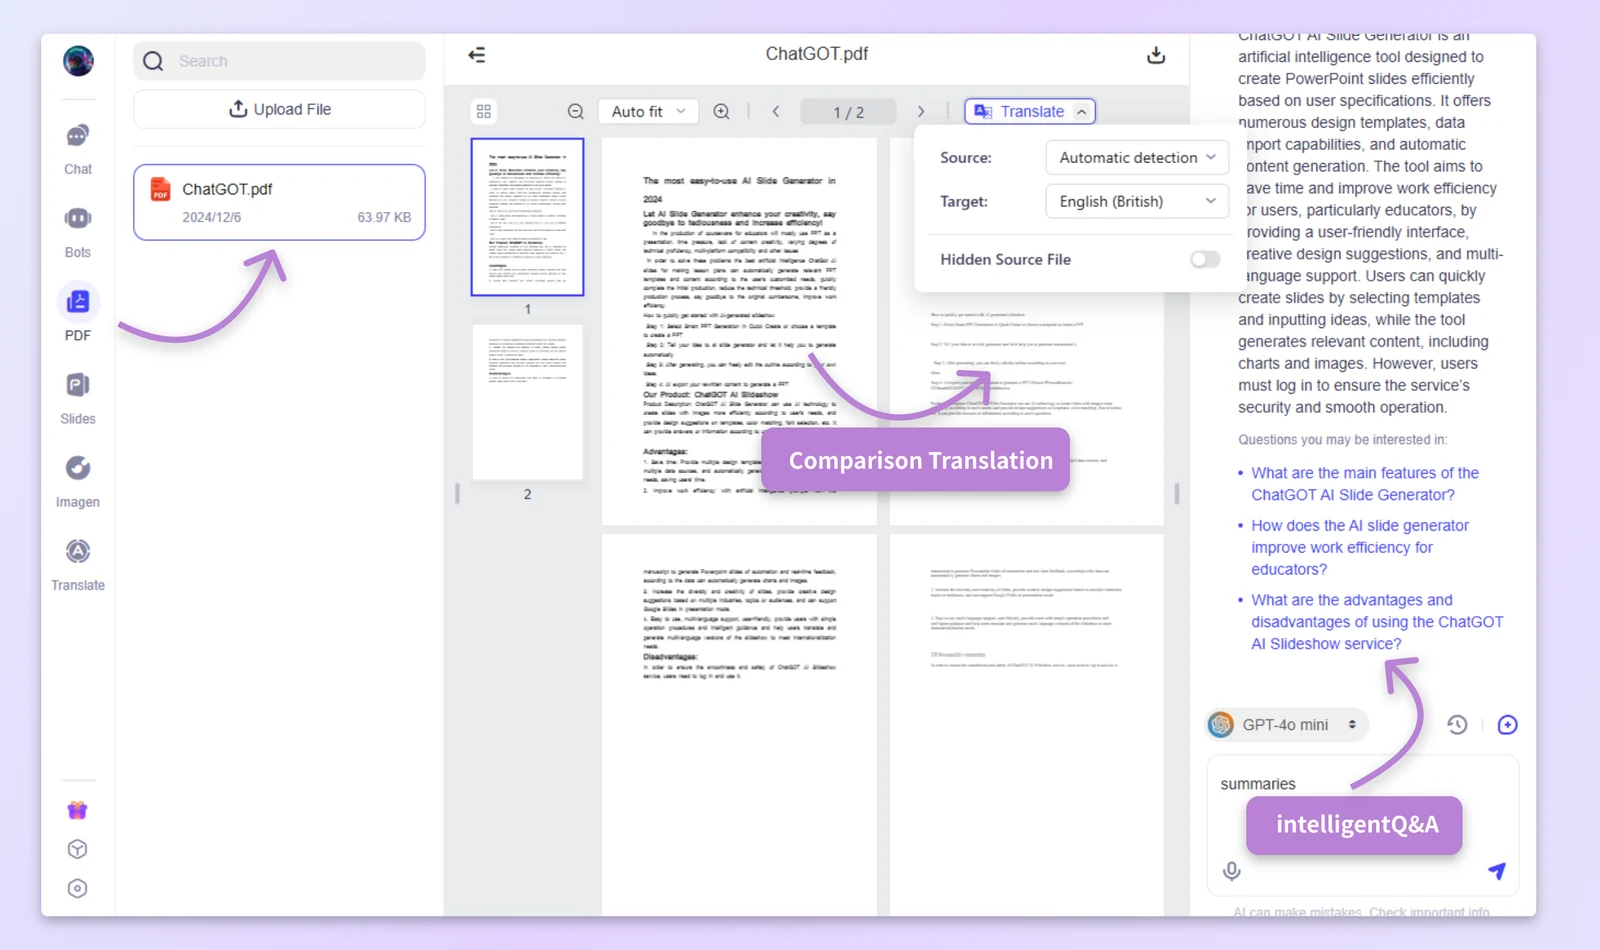Click the Upload File button

[279, 109]
